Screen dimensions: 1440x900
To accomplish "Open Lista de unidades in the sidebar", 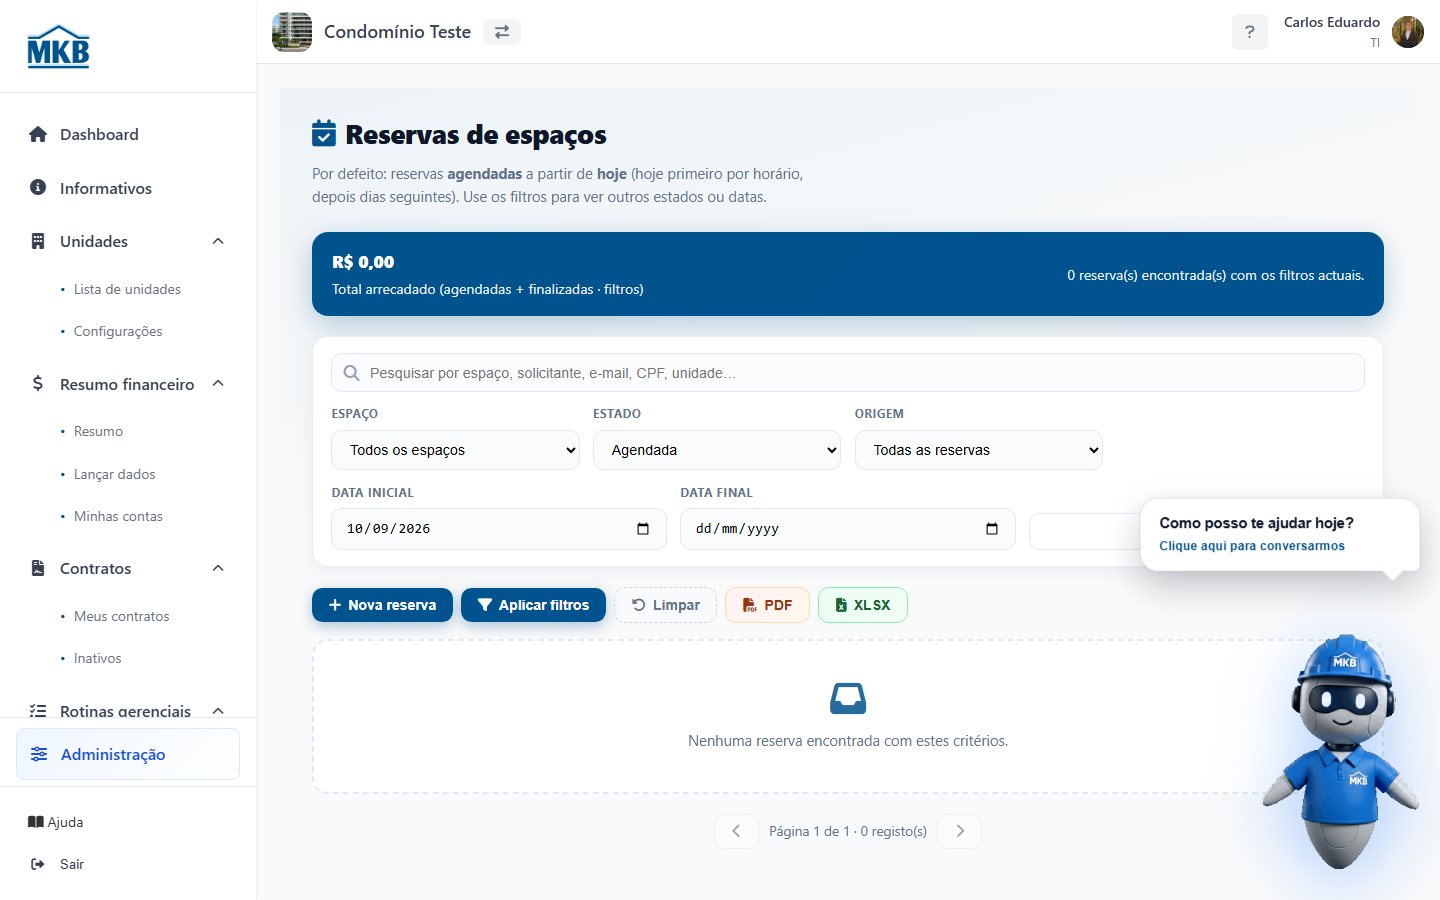I will point(127,289).
